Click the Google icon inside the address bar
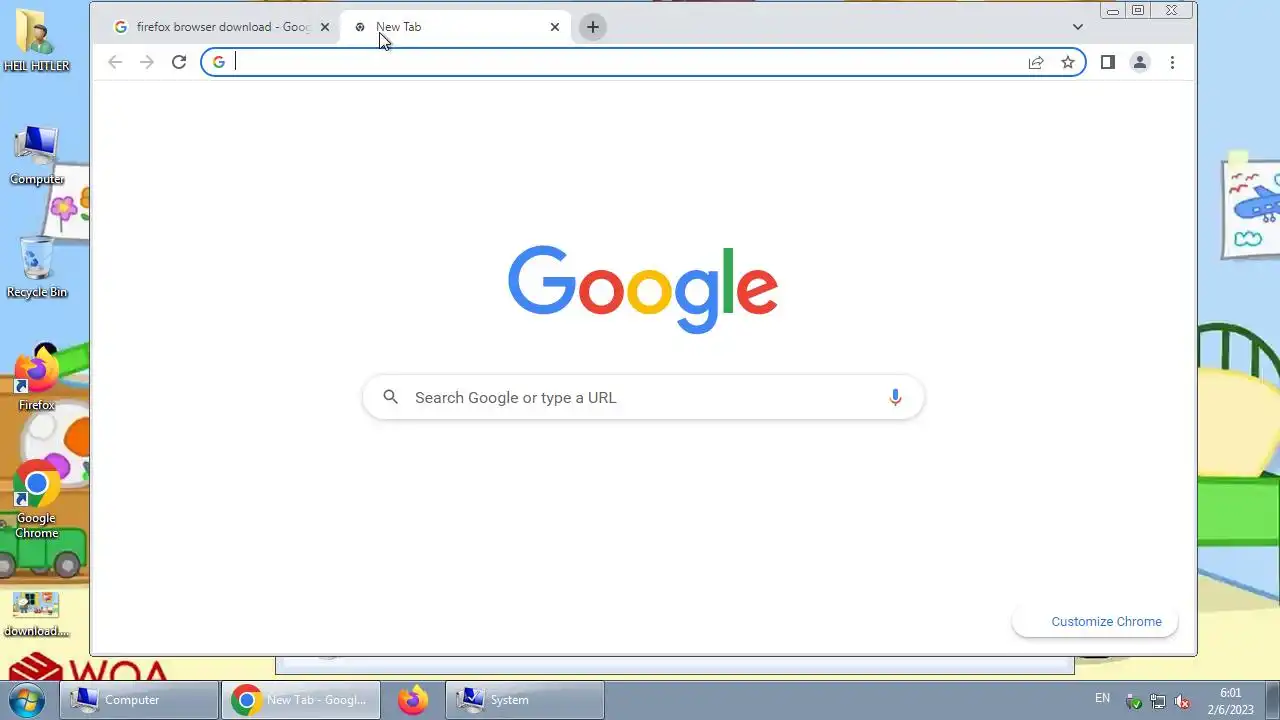The height and width of the screenshot is (720, 1280). tap(219, 62)
